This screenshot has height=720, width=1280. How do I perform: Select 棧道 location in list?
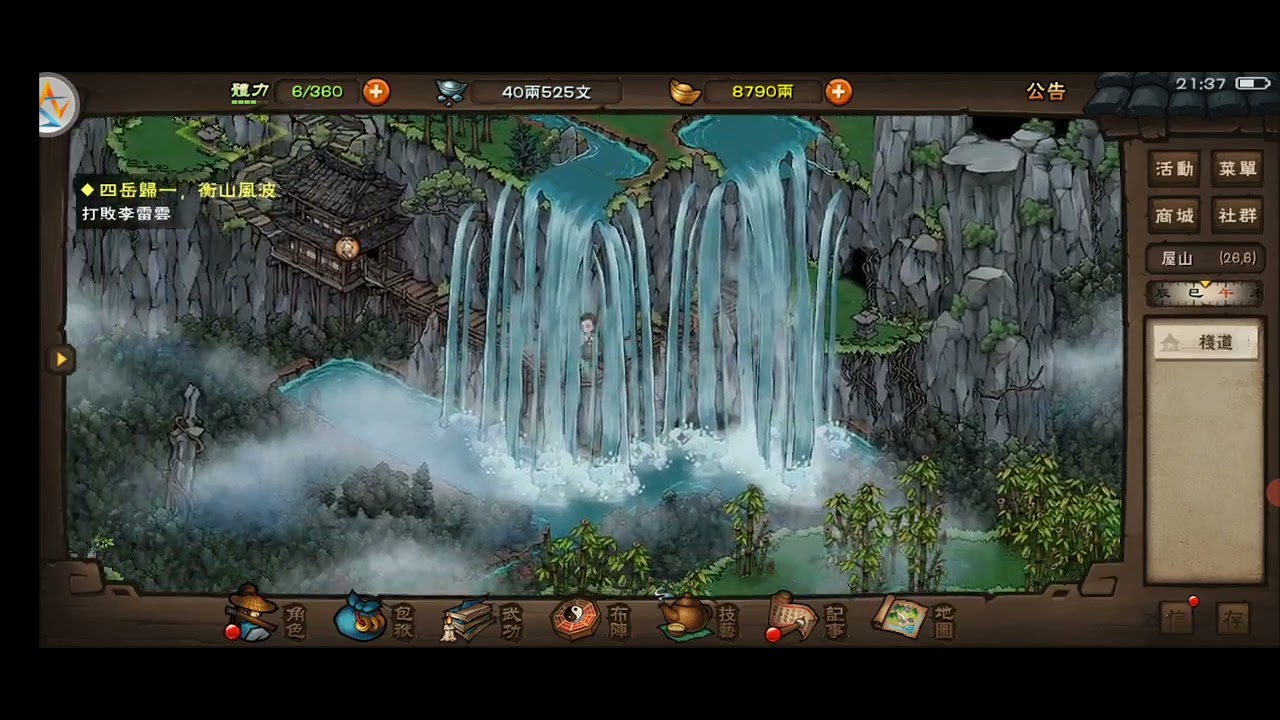pos(1205,342)
